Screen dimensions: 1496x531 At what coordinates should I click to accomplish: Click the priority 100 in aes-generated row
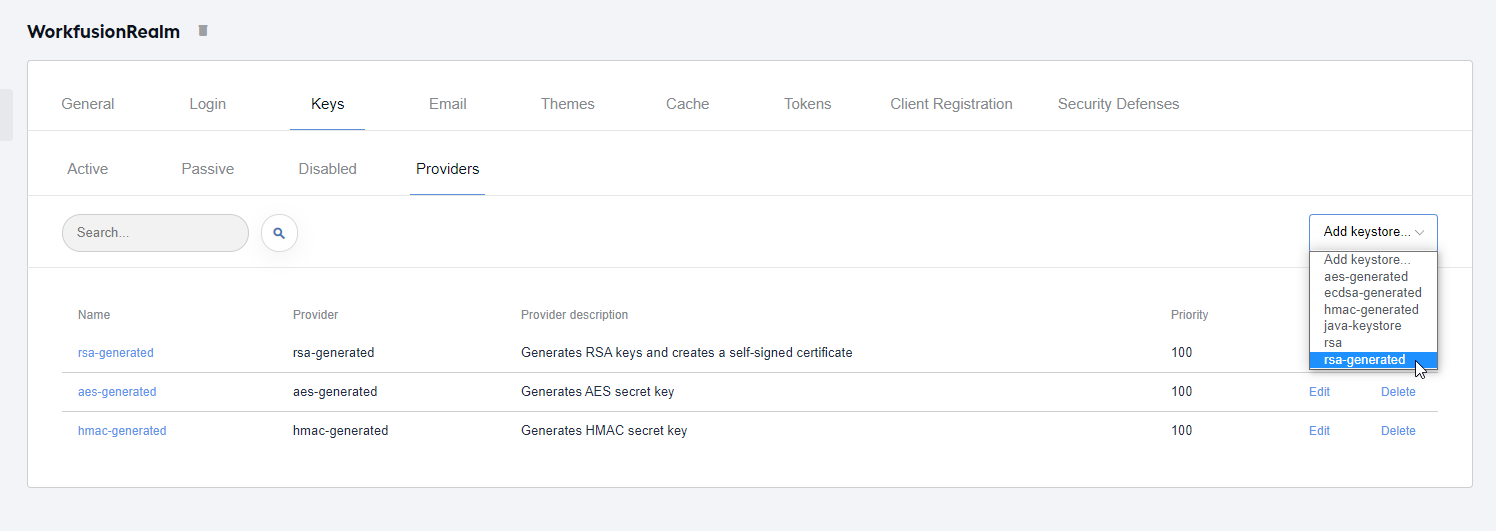coord(1182,392)
